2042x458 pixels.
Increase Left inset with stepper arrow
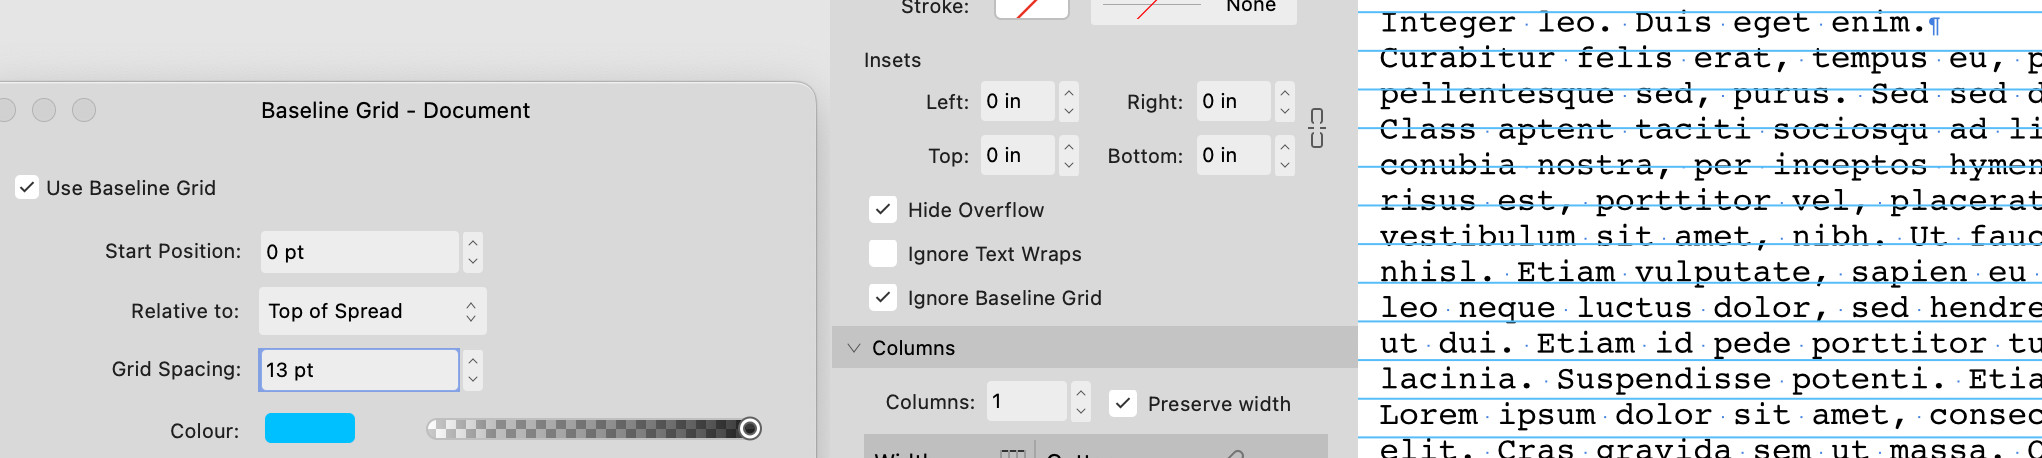1069,92
